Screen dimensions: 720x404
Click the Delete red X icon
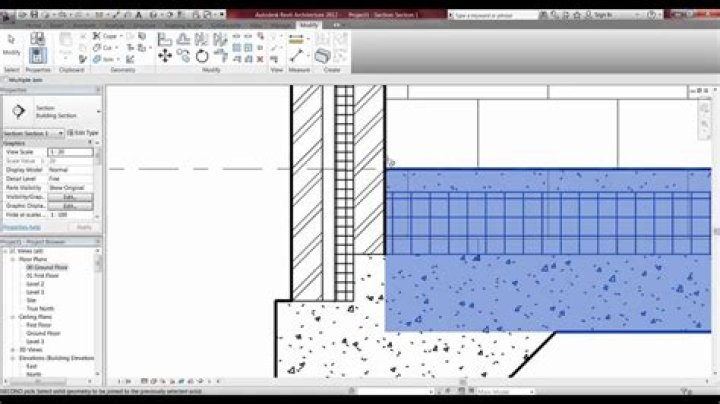260,59
